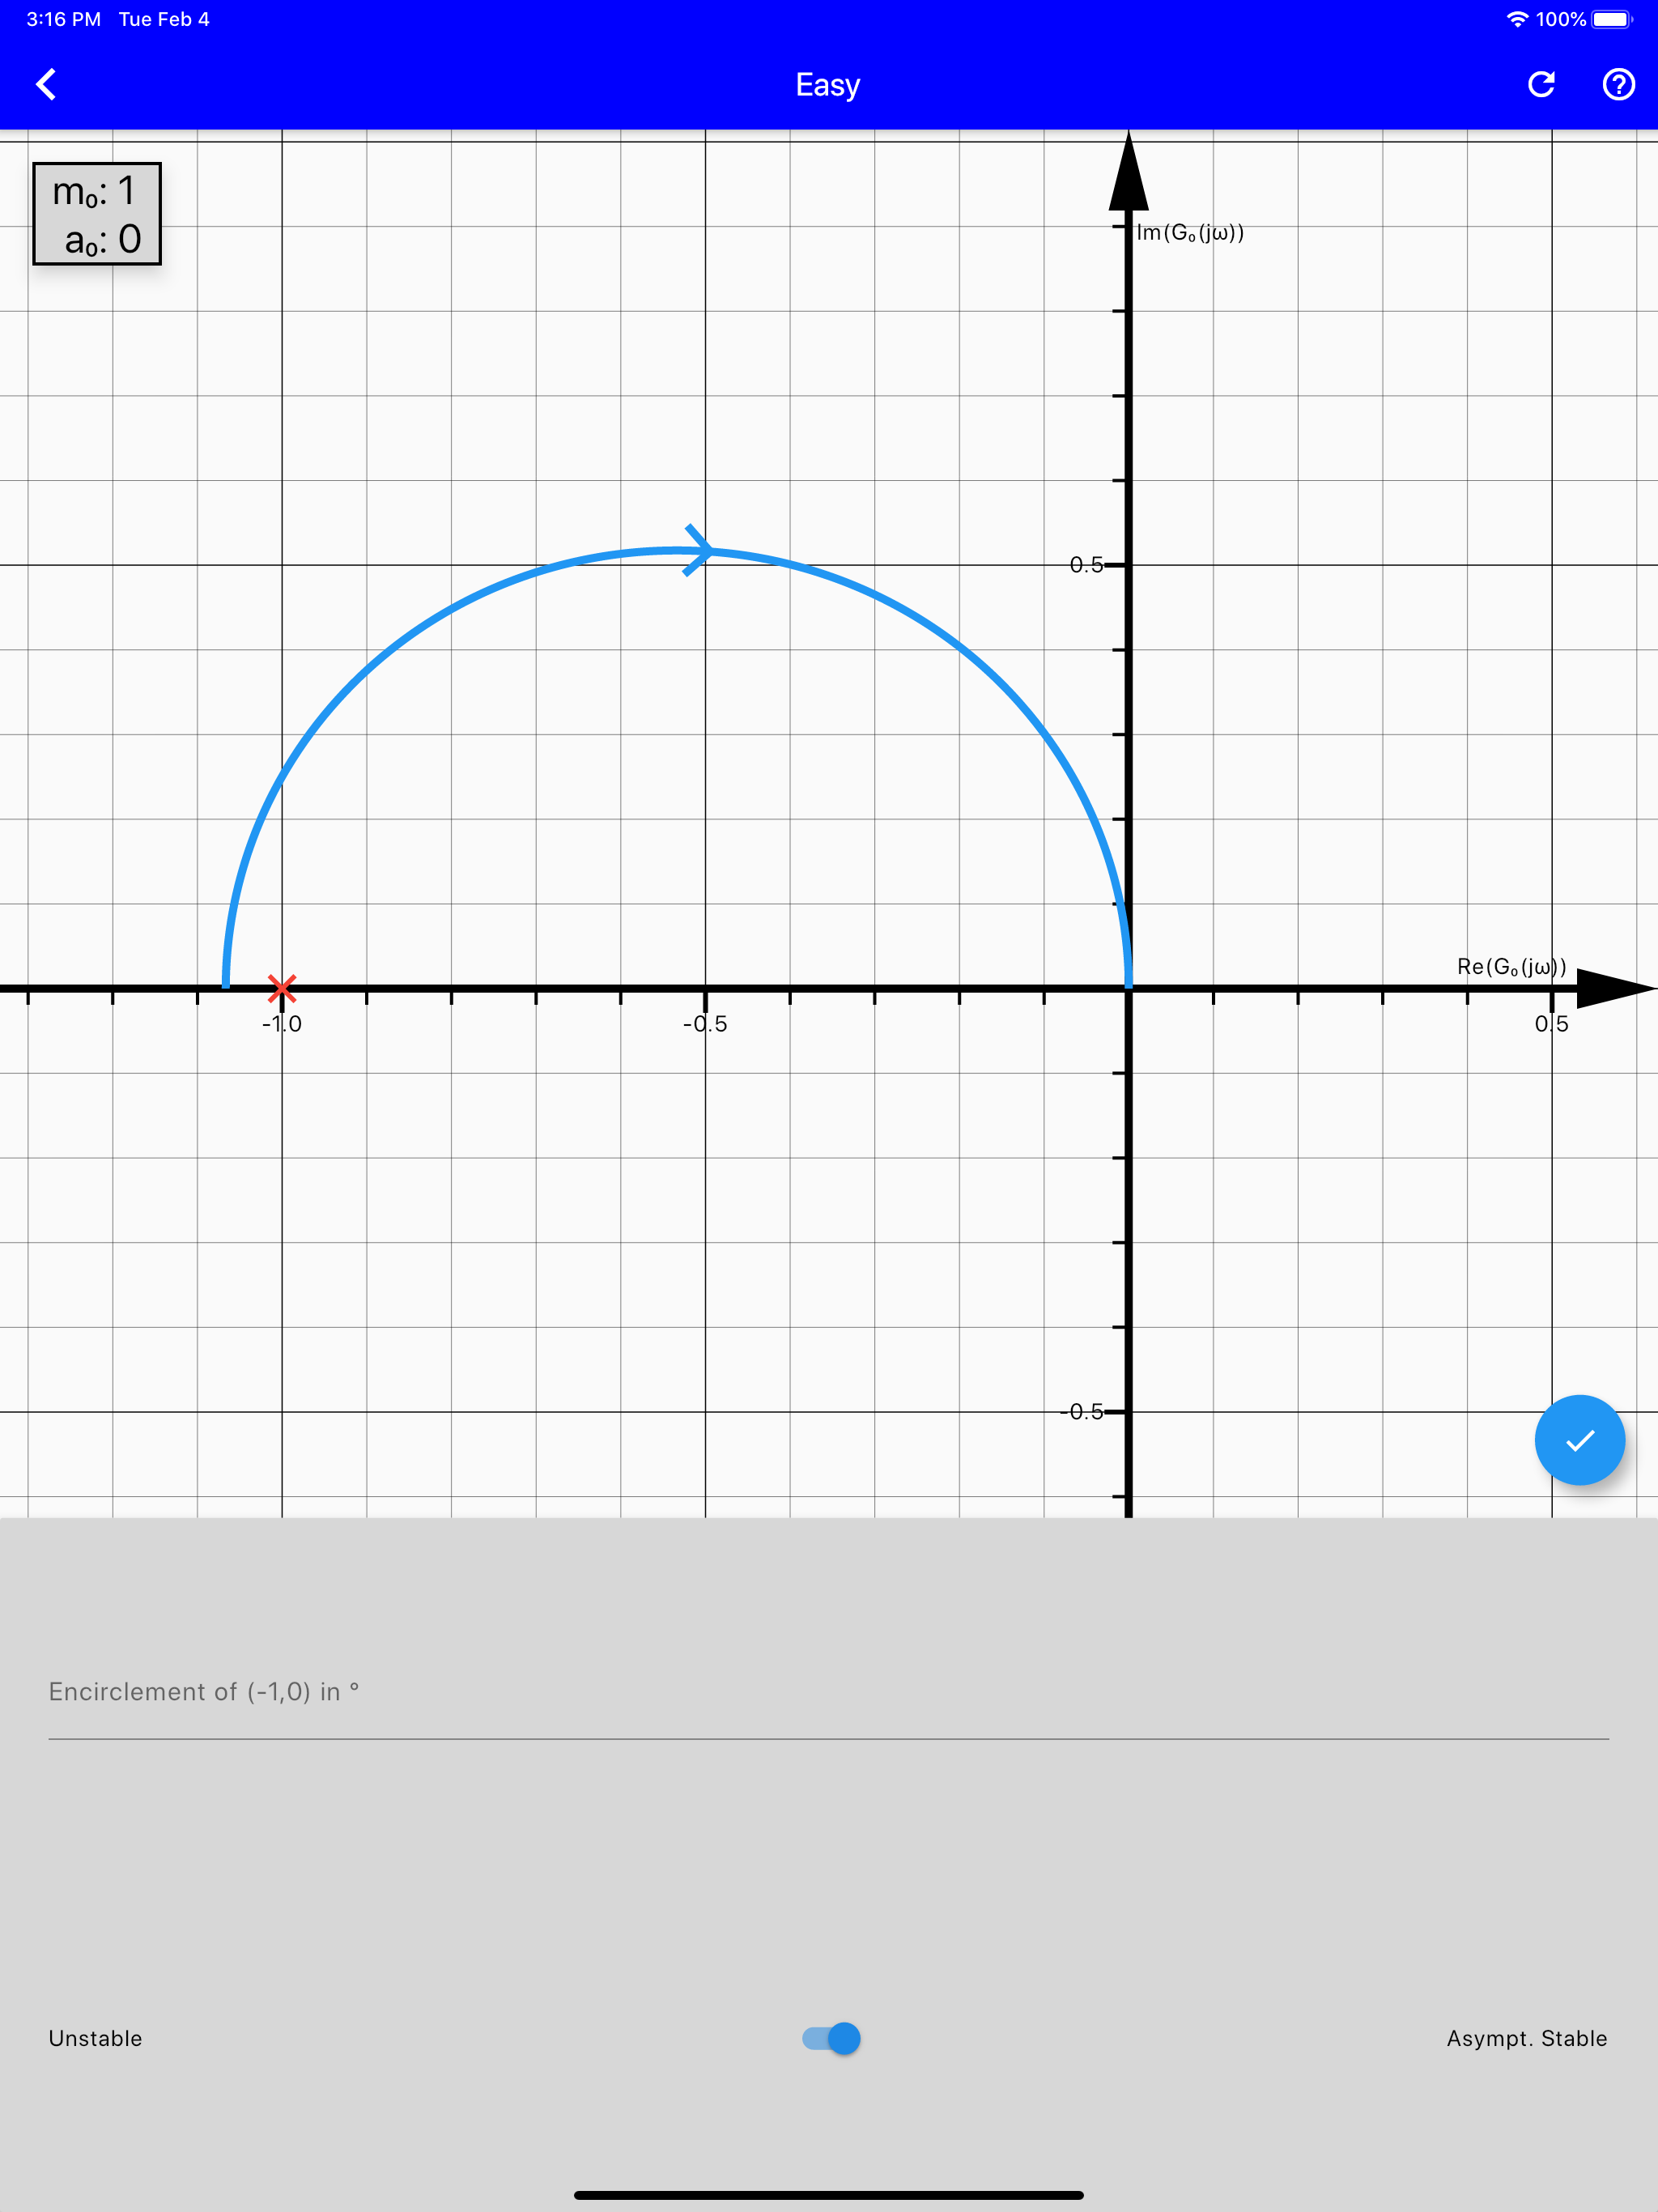Tap the Re(G₀(jω)) axis label
Image resolution: width=1658 pixels, height=2212 pixels.
[x=1511, y=967]
